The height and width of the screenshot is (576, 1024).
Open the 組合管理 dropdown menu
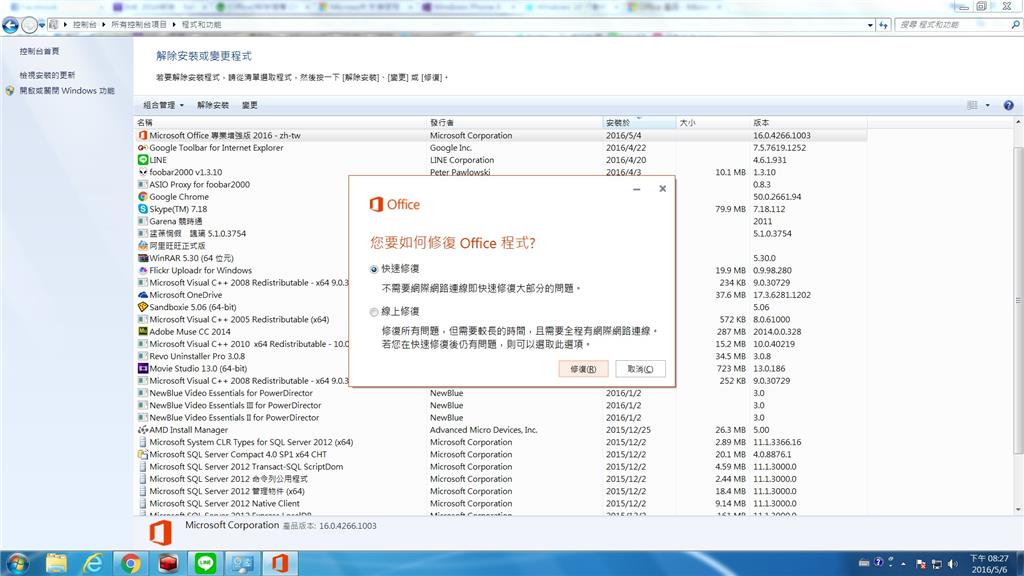point(163,105)
